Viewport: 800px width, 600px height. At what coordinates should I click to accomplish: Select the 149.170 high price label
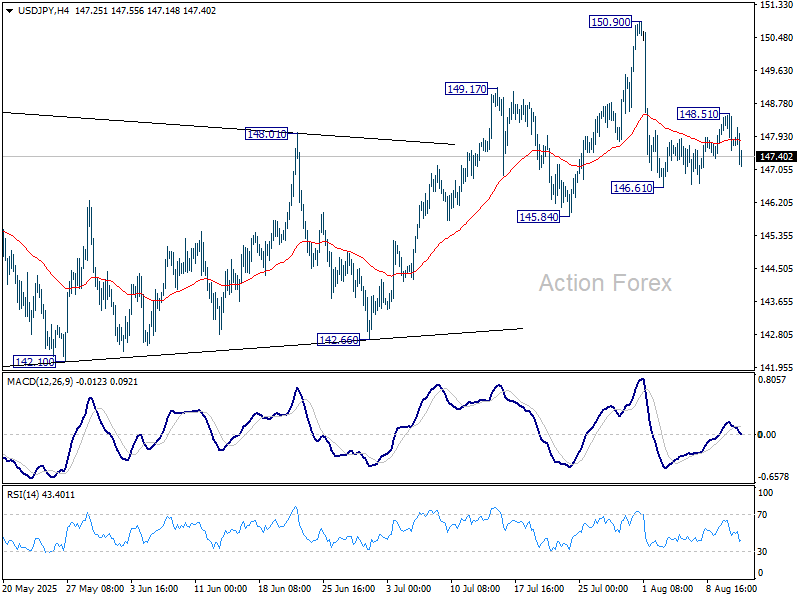point(467,89)
